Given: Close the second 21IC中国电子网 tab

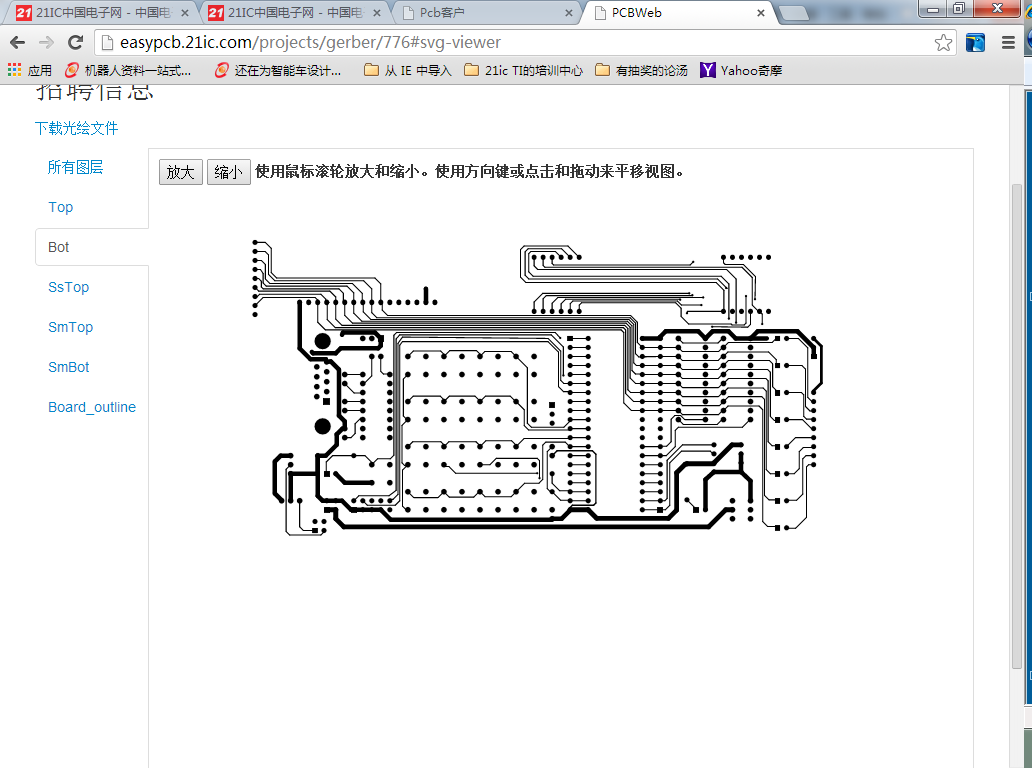Looking at the screenshot, I should pos(377,13).
